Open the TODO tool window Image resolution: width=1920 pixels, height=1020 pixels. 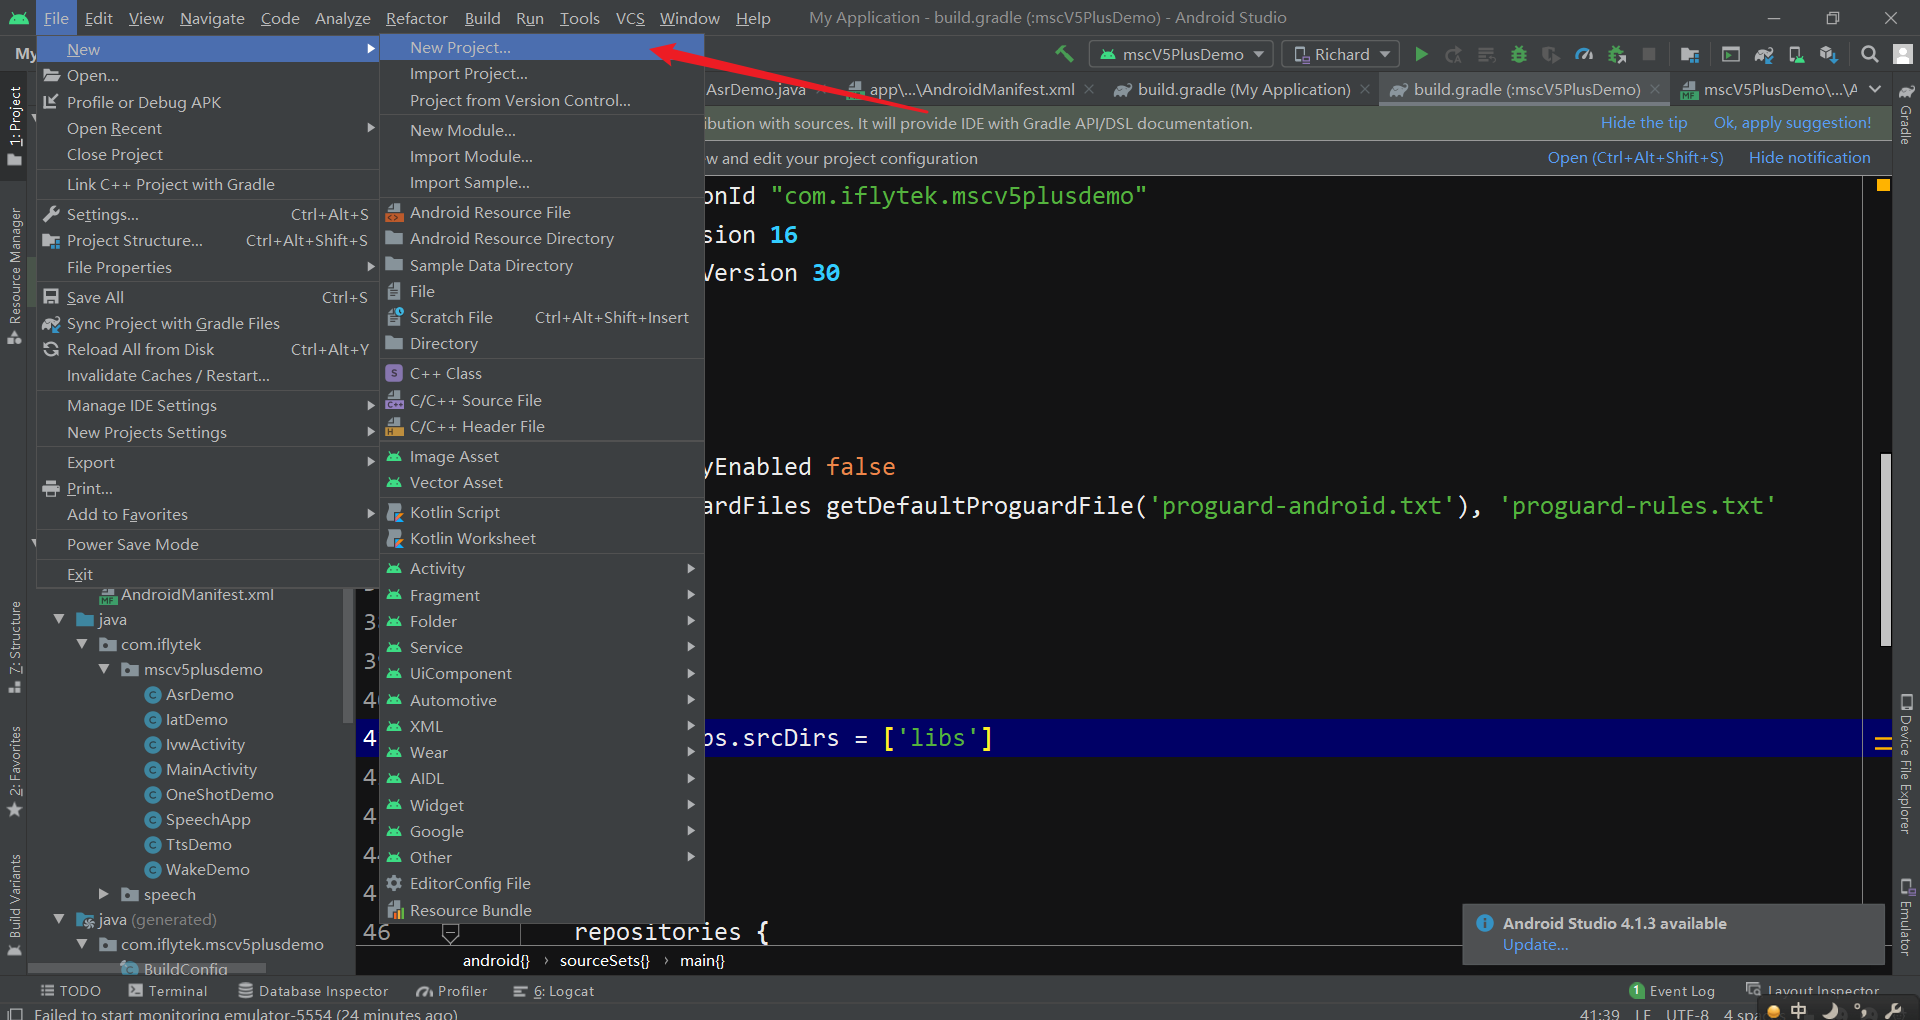tap(71, 991)
